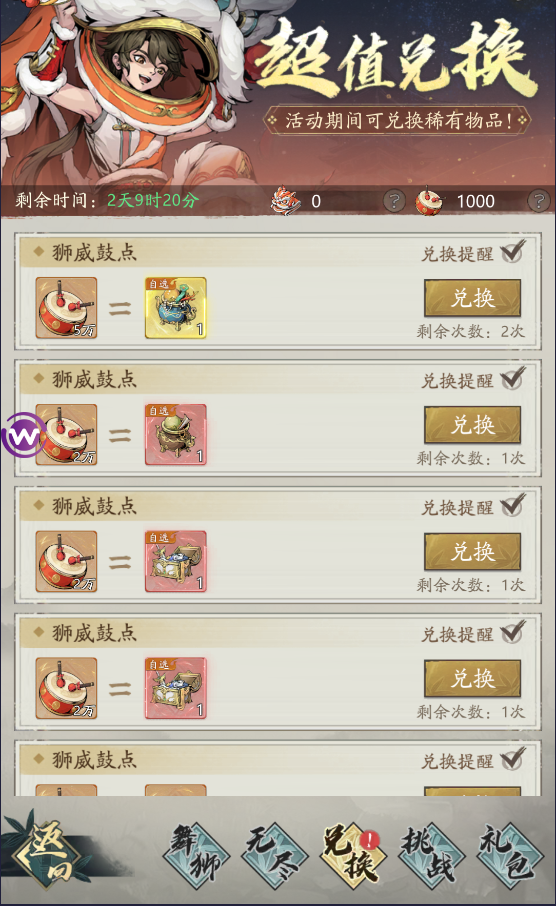Tap the 5万 drum cost icon

[x=66, y=308]
